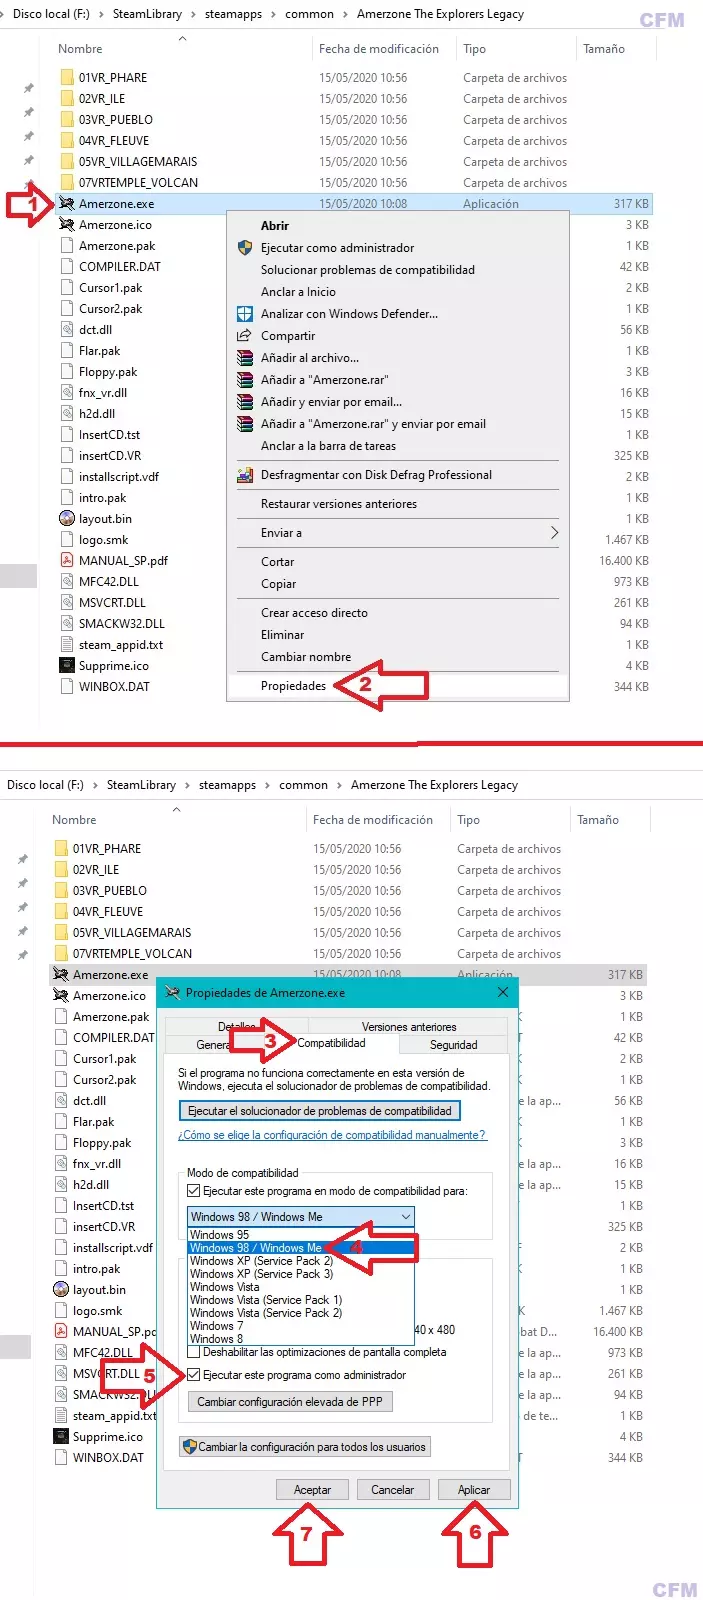Choose Windows Vista (Service Pack 2) from the list
The height and width of the screenshot is (1600, 703).
300,1313
